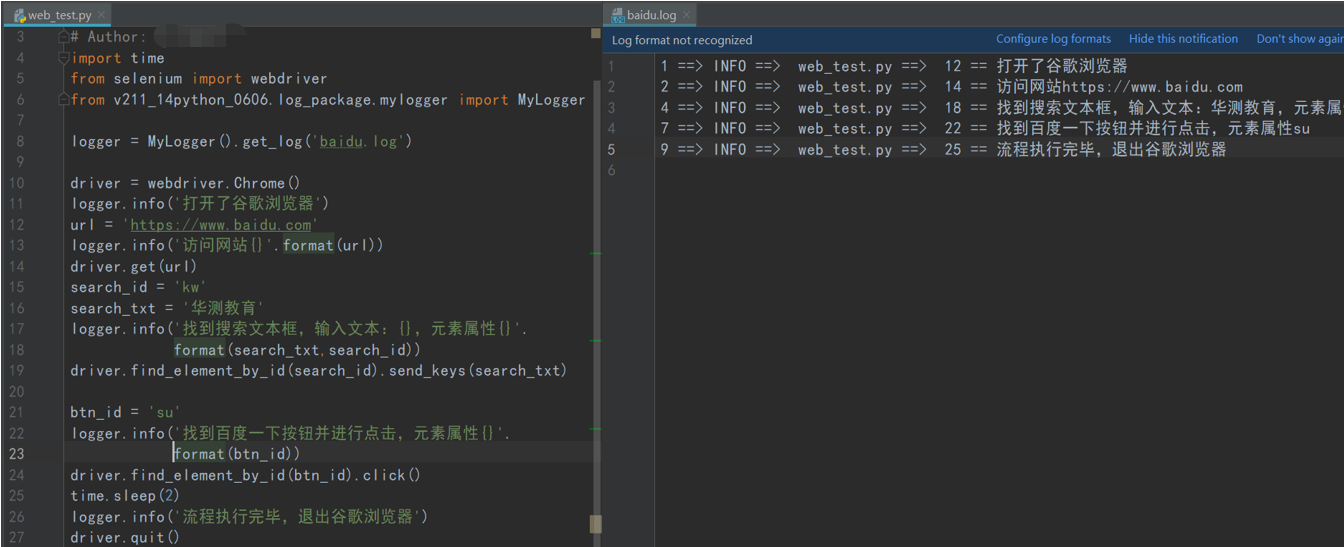Click gutter line number 27 in web_test.py
1344x547 pixels.
tap(17, 538)
